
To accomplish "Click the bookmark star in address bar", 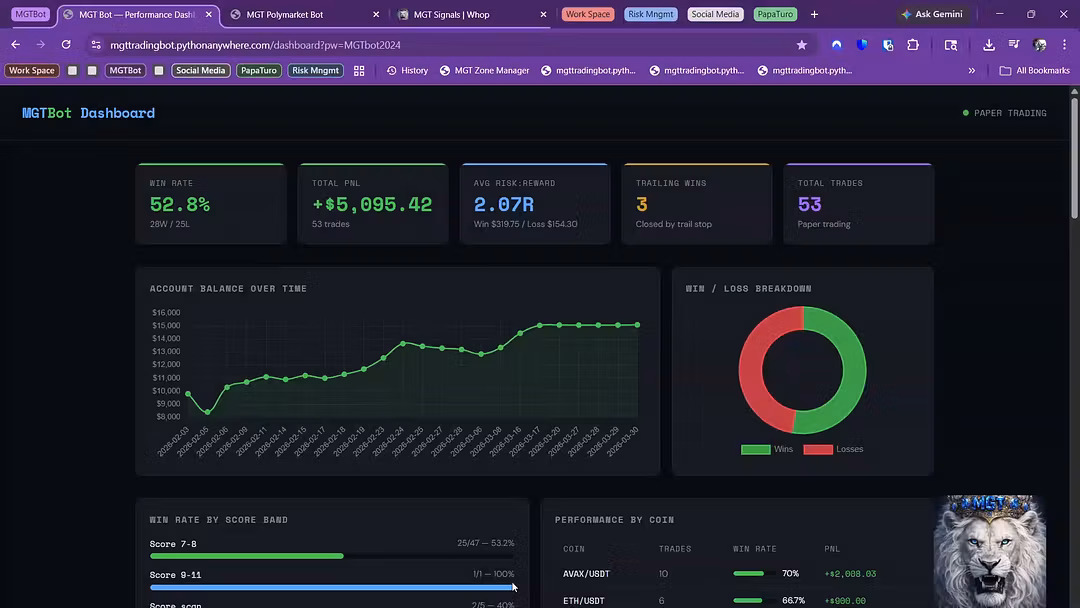I will click(x=801, y=45).
